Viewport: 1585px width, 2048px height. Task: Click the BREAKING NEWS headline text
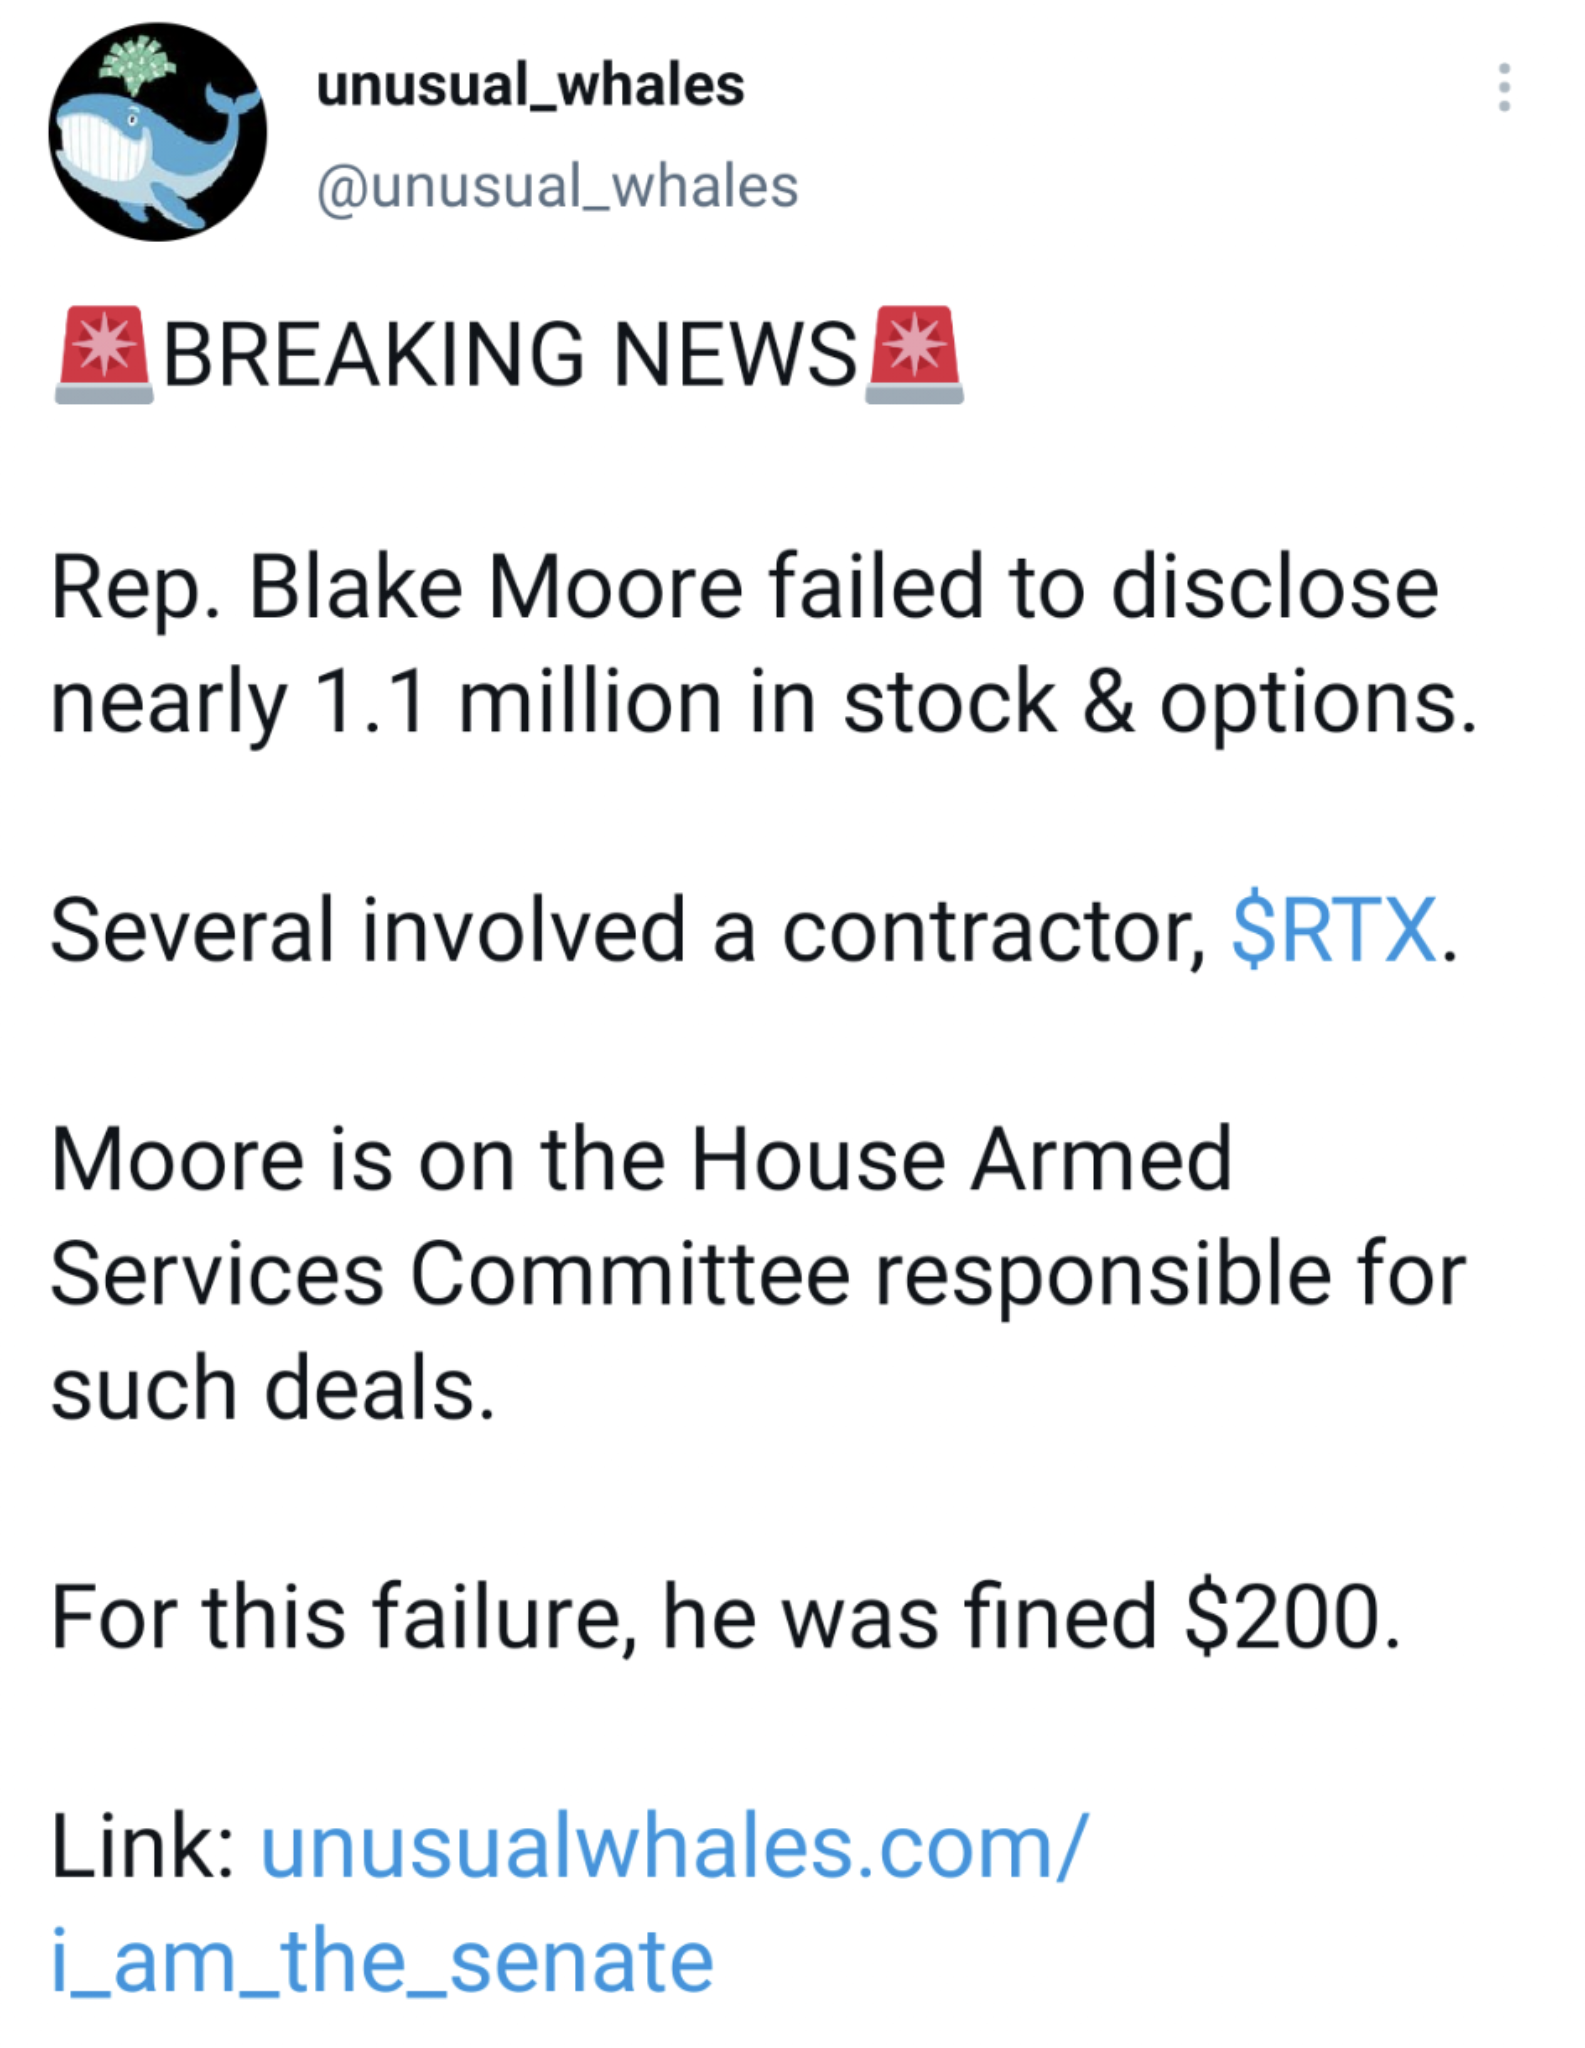coord(510,355)
